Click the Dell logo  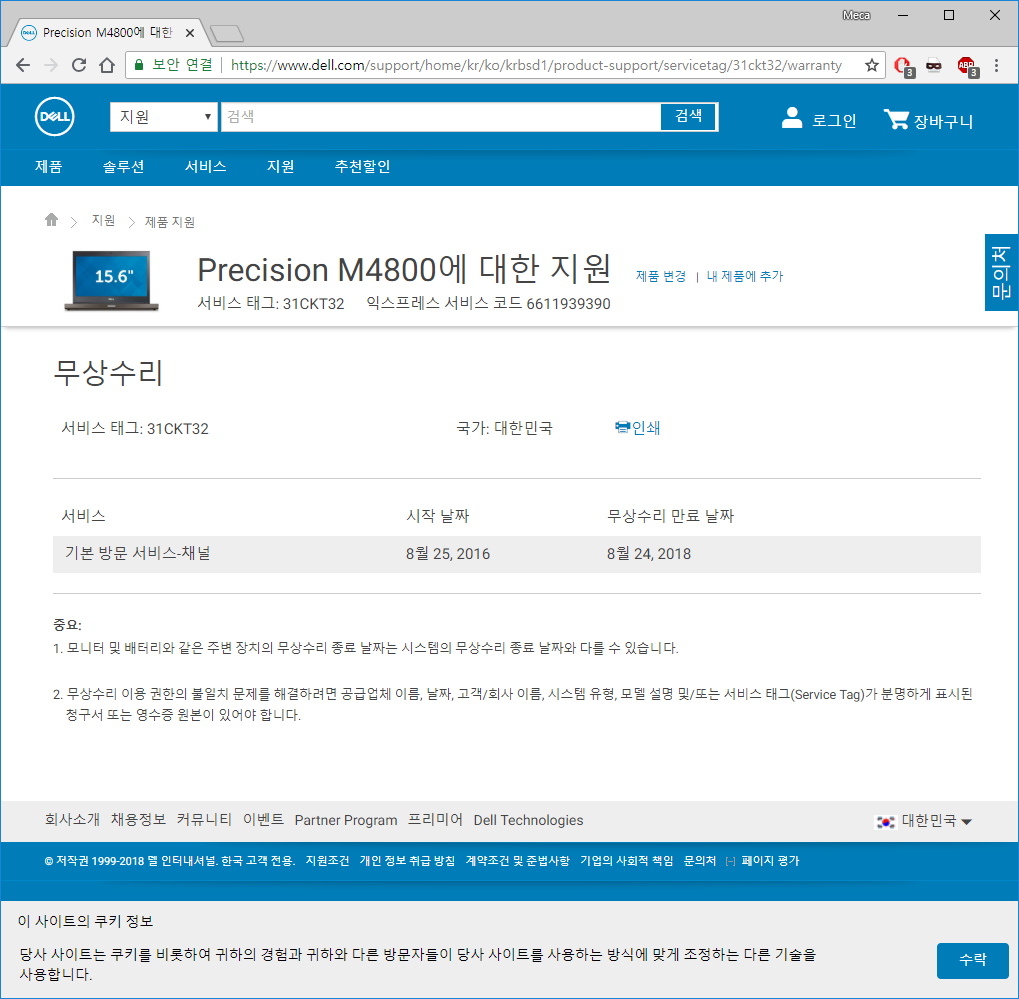tap(55, 117)
